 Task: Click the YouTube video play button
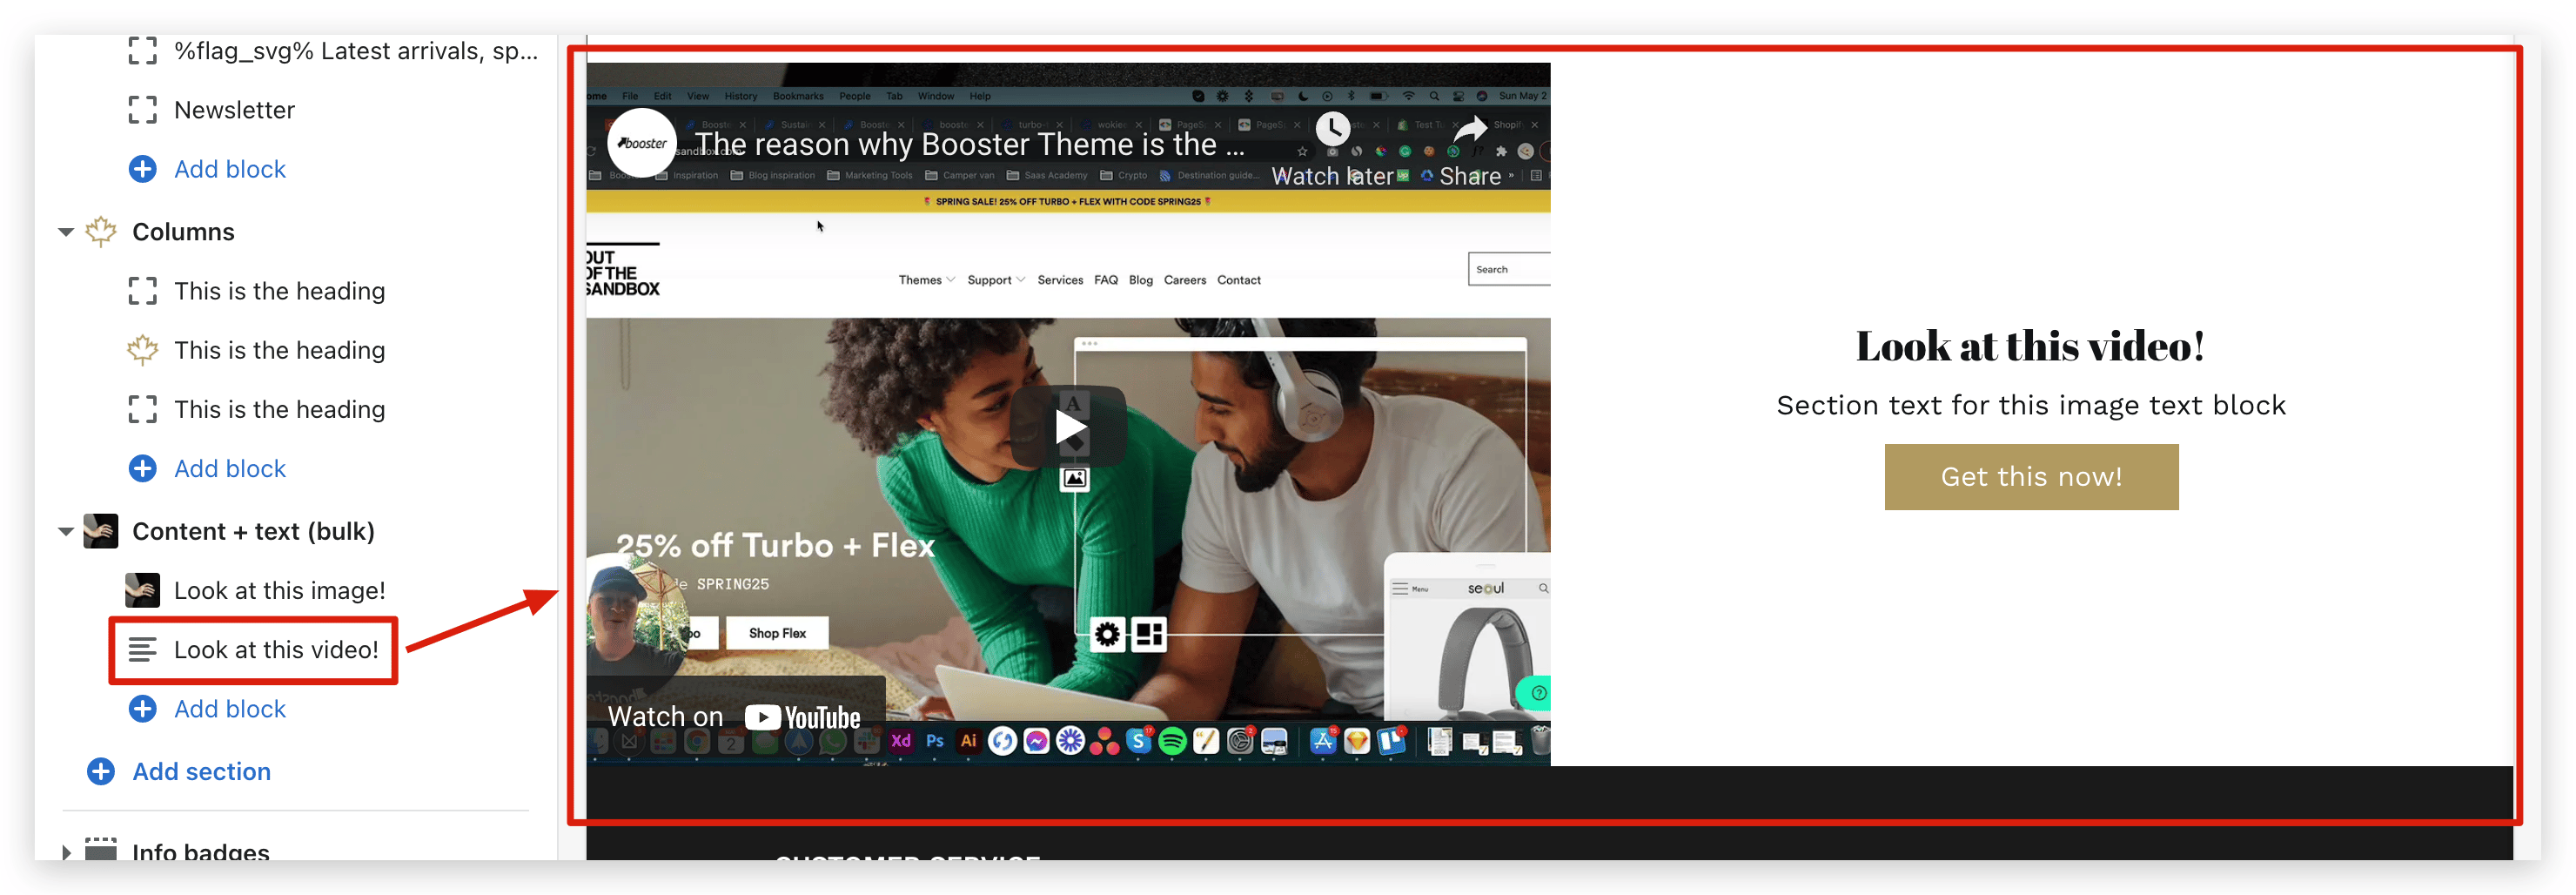[1068, 428]
